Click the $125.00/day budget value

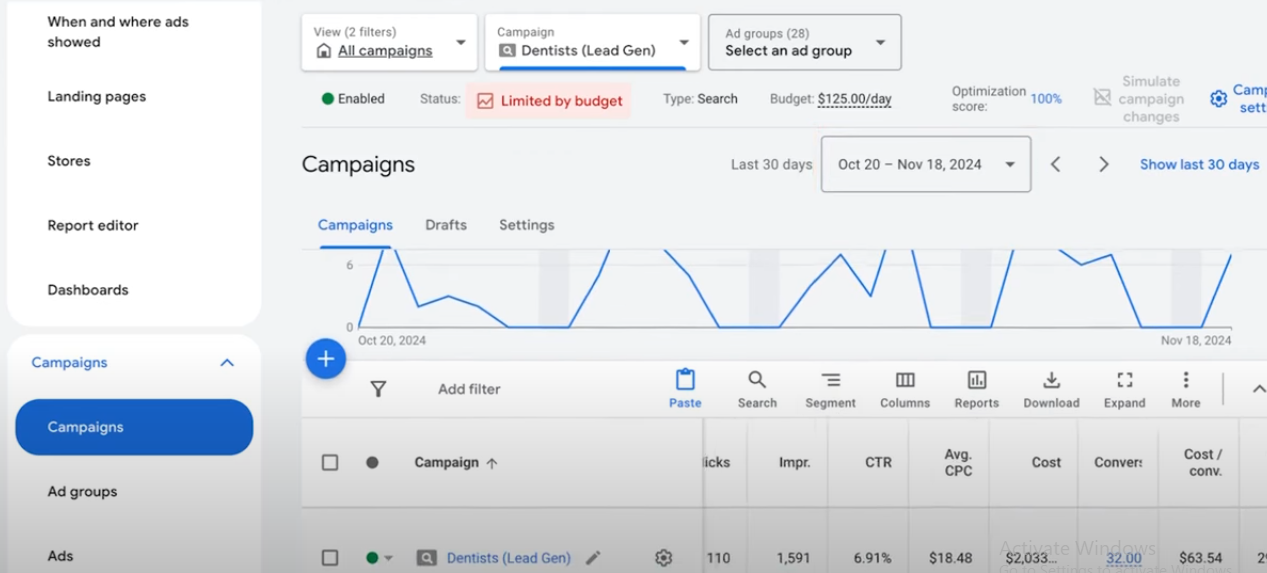854,99
